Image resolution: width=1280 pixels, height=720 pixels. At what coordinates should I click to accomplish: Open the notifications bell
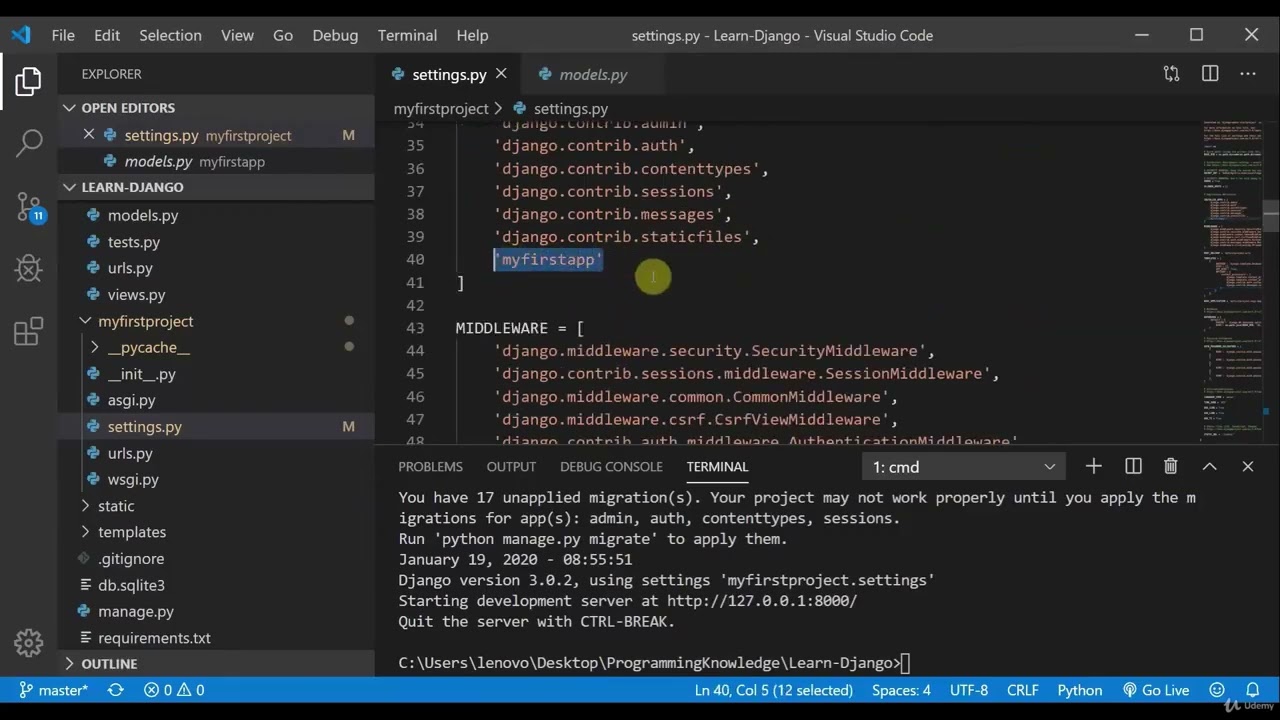coord(1252,690)
